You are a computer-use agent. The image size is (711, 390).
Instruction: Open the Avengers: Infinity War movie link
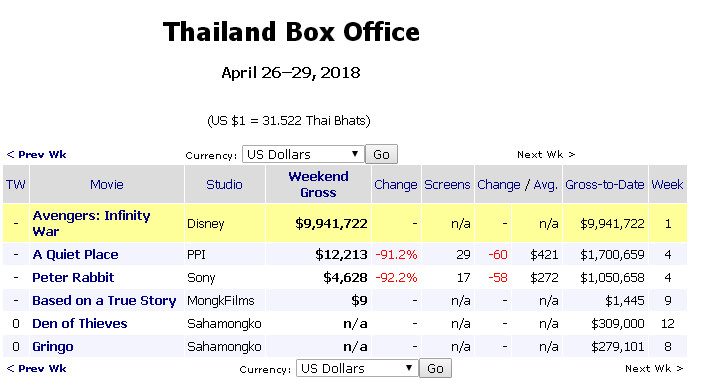coord(91,223)
